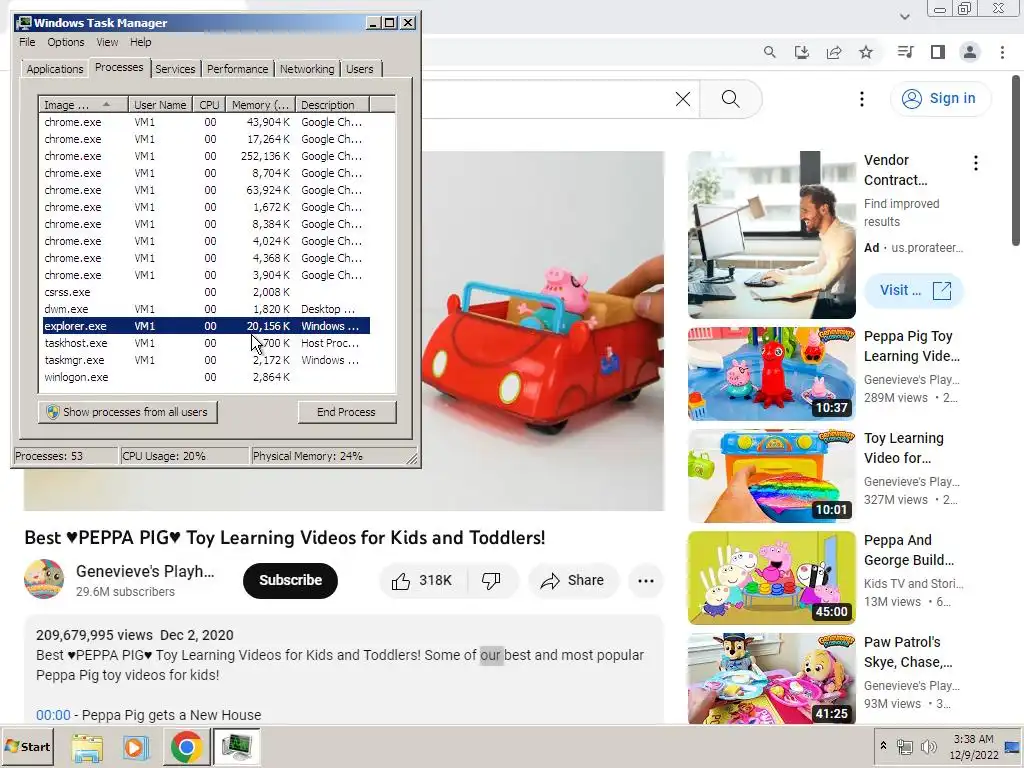Click the volume speaker tray icon
This screenshot has height=768, width=1024.
928,747
